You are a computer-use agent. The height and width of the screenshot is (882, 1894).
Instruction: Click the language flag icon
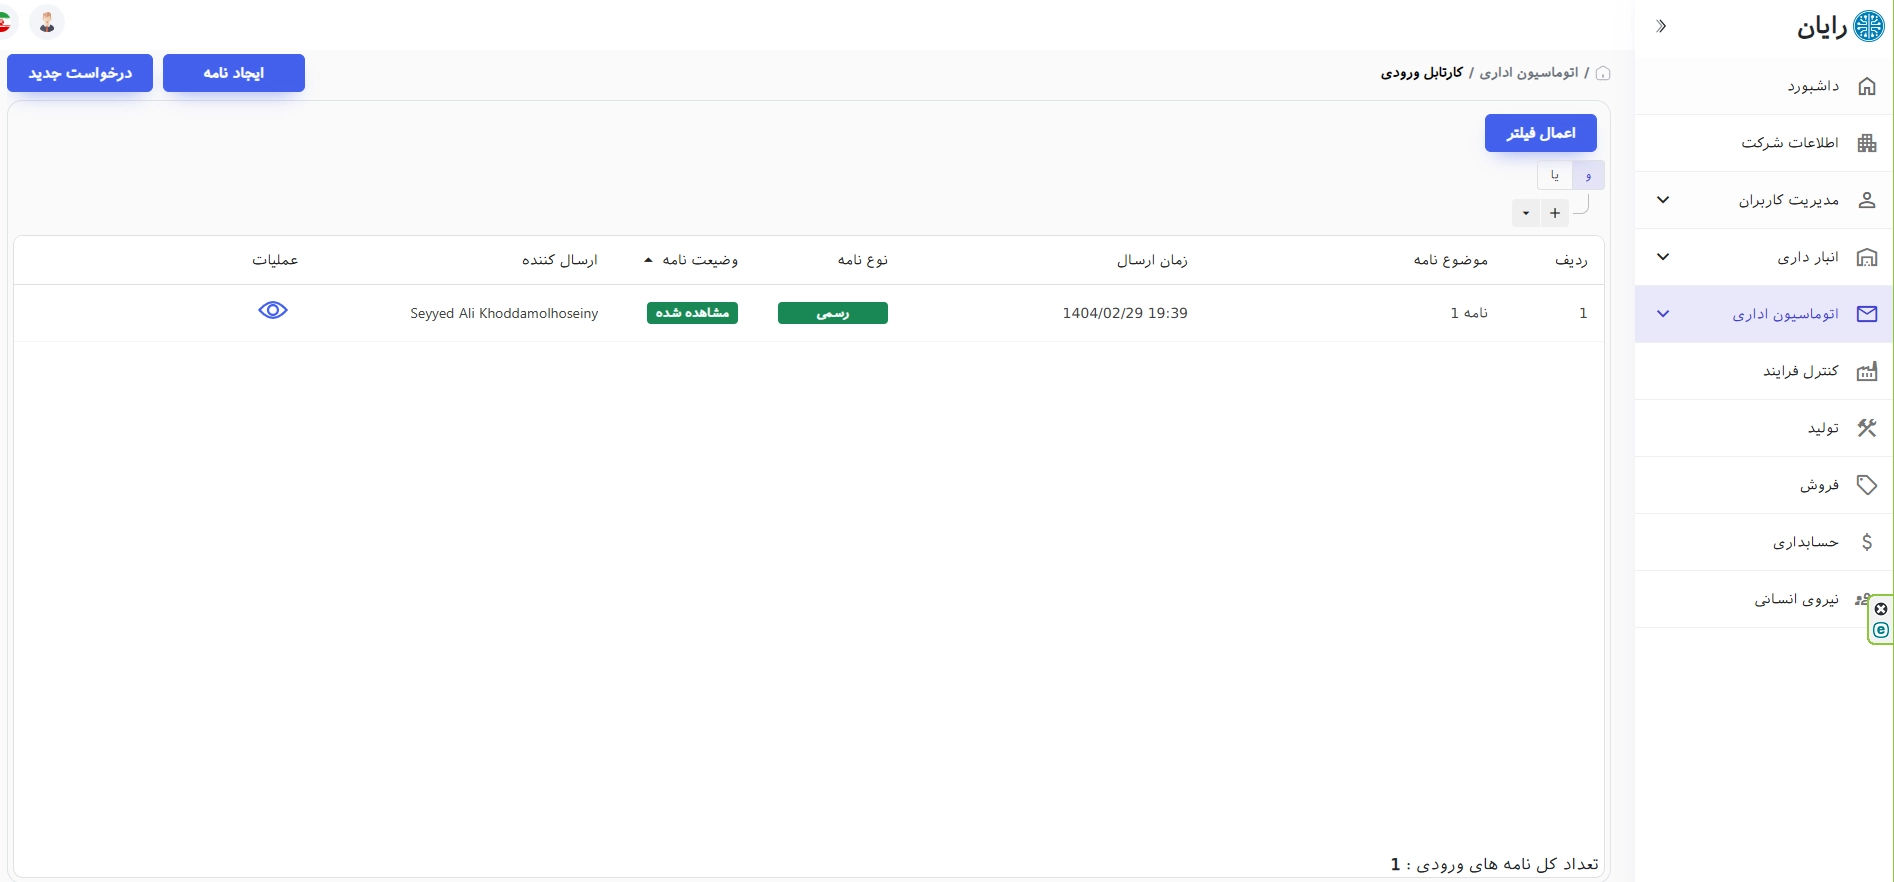point(6,21)
